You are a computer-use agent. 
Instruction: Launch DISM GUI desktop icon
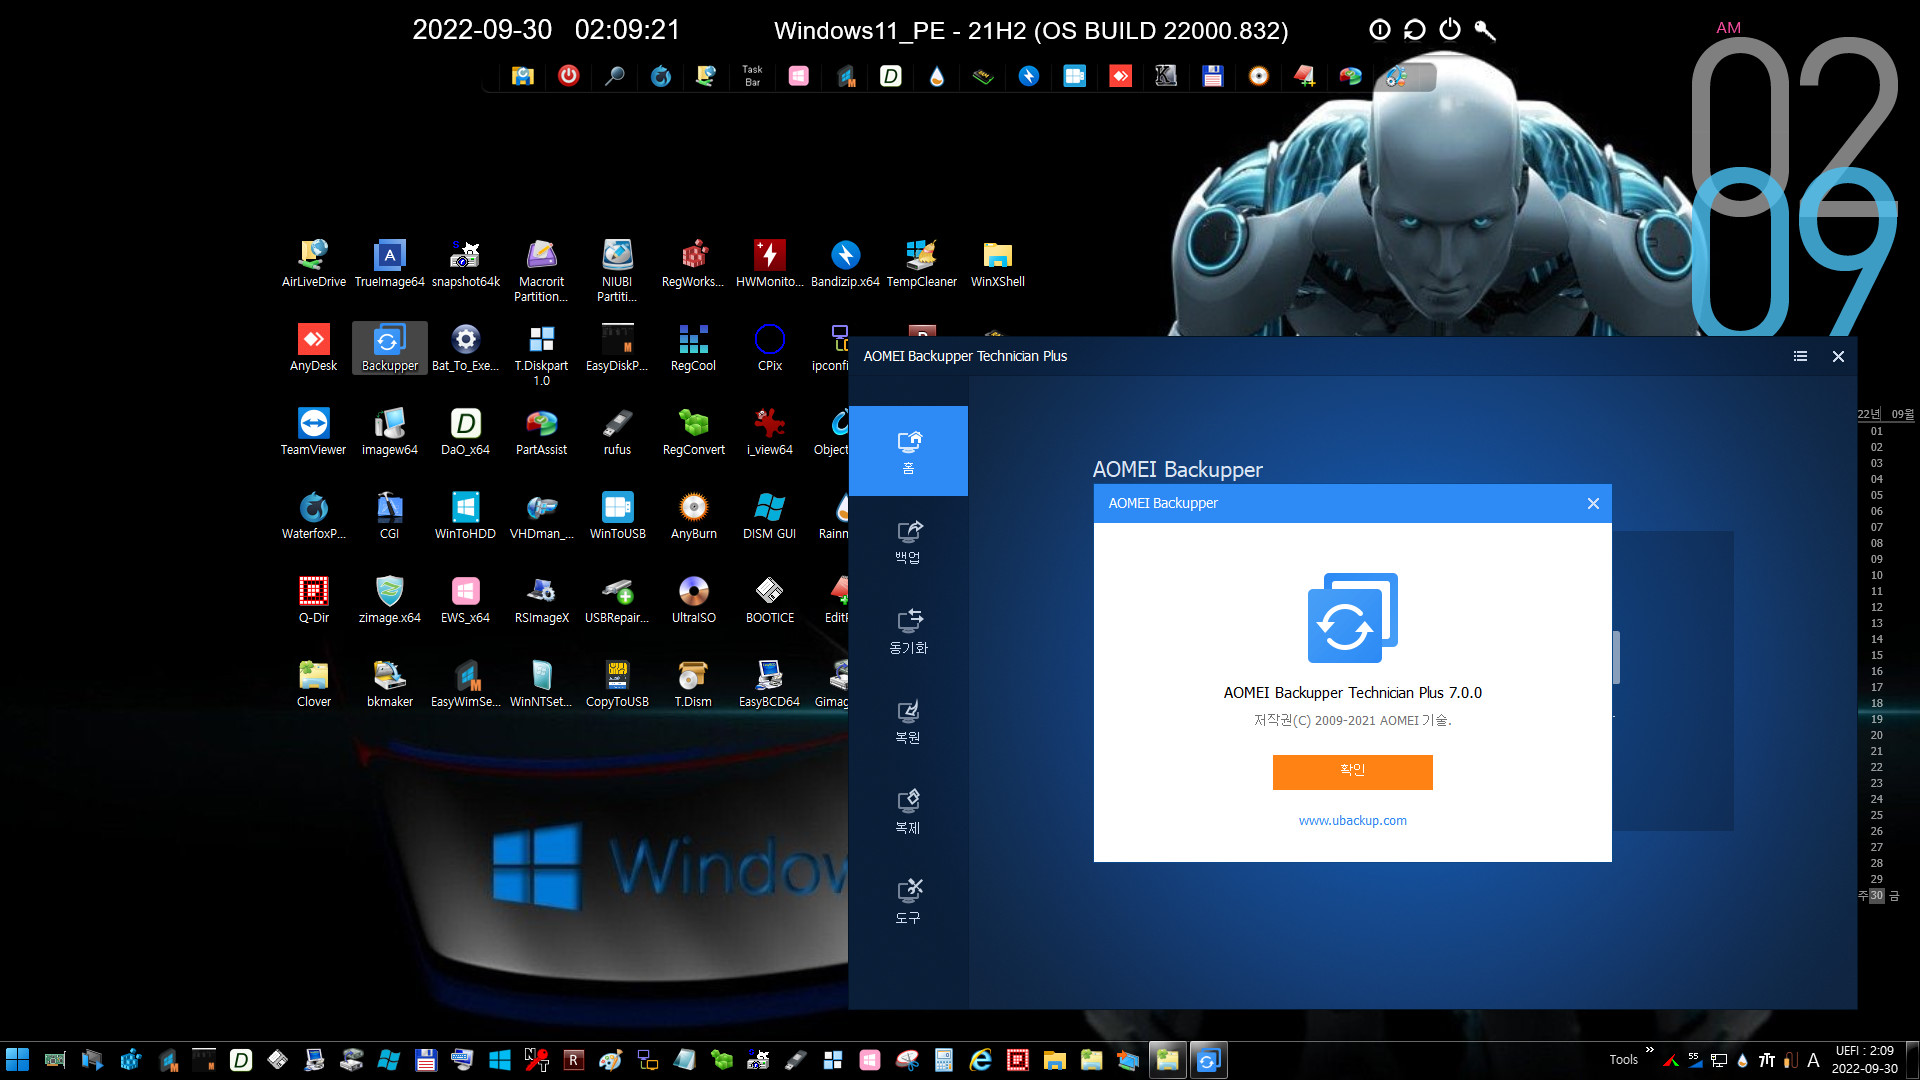tap(769, 516)
